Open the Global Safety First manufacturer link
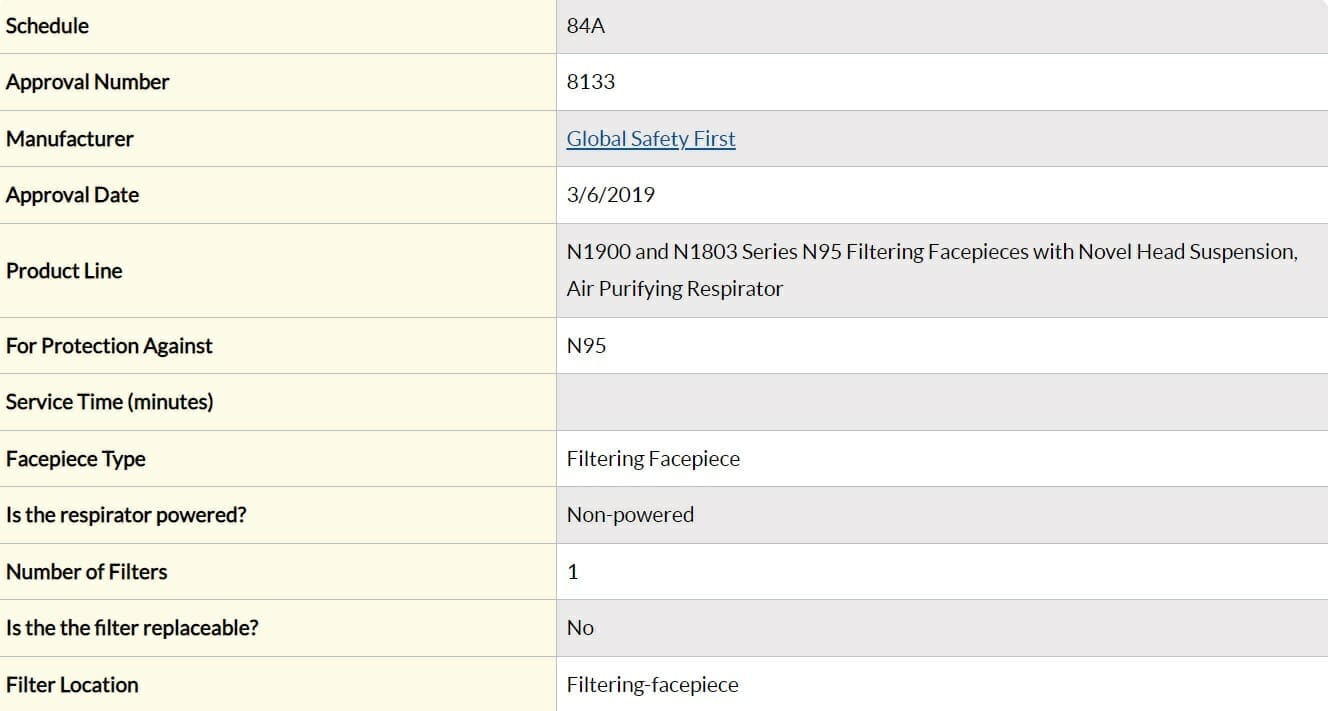The width and height of the screenshot is (1328, 711). point(651,139)
